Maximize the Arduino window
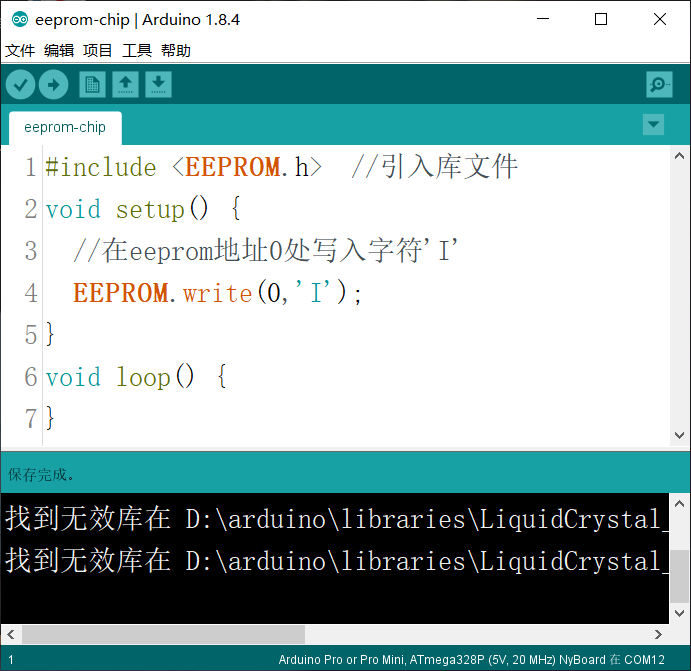Image resolution: width=691 pixels, height=671 pixels. point(601,19)
